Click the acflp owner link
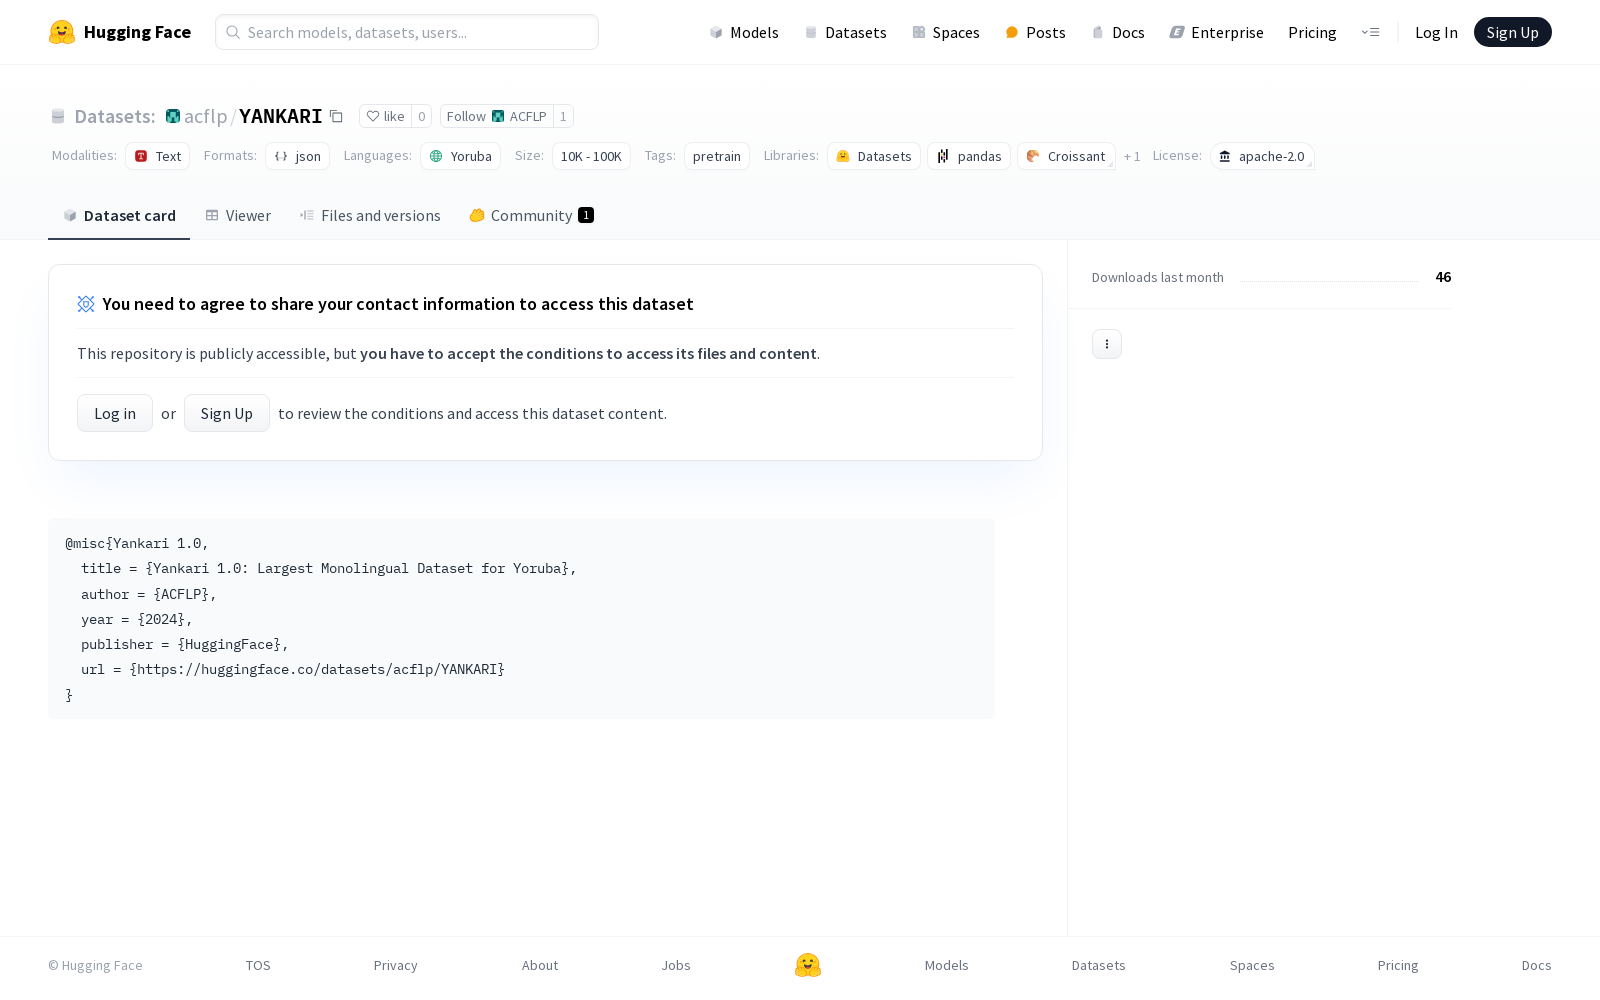 pos(205,116)
